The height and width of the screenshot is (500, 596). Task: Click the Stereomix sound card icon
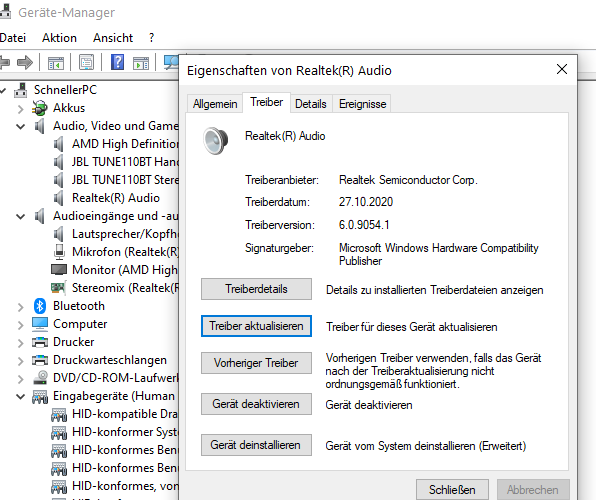pos(59,287)
